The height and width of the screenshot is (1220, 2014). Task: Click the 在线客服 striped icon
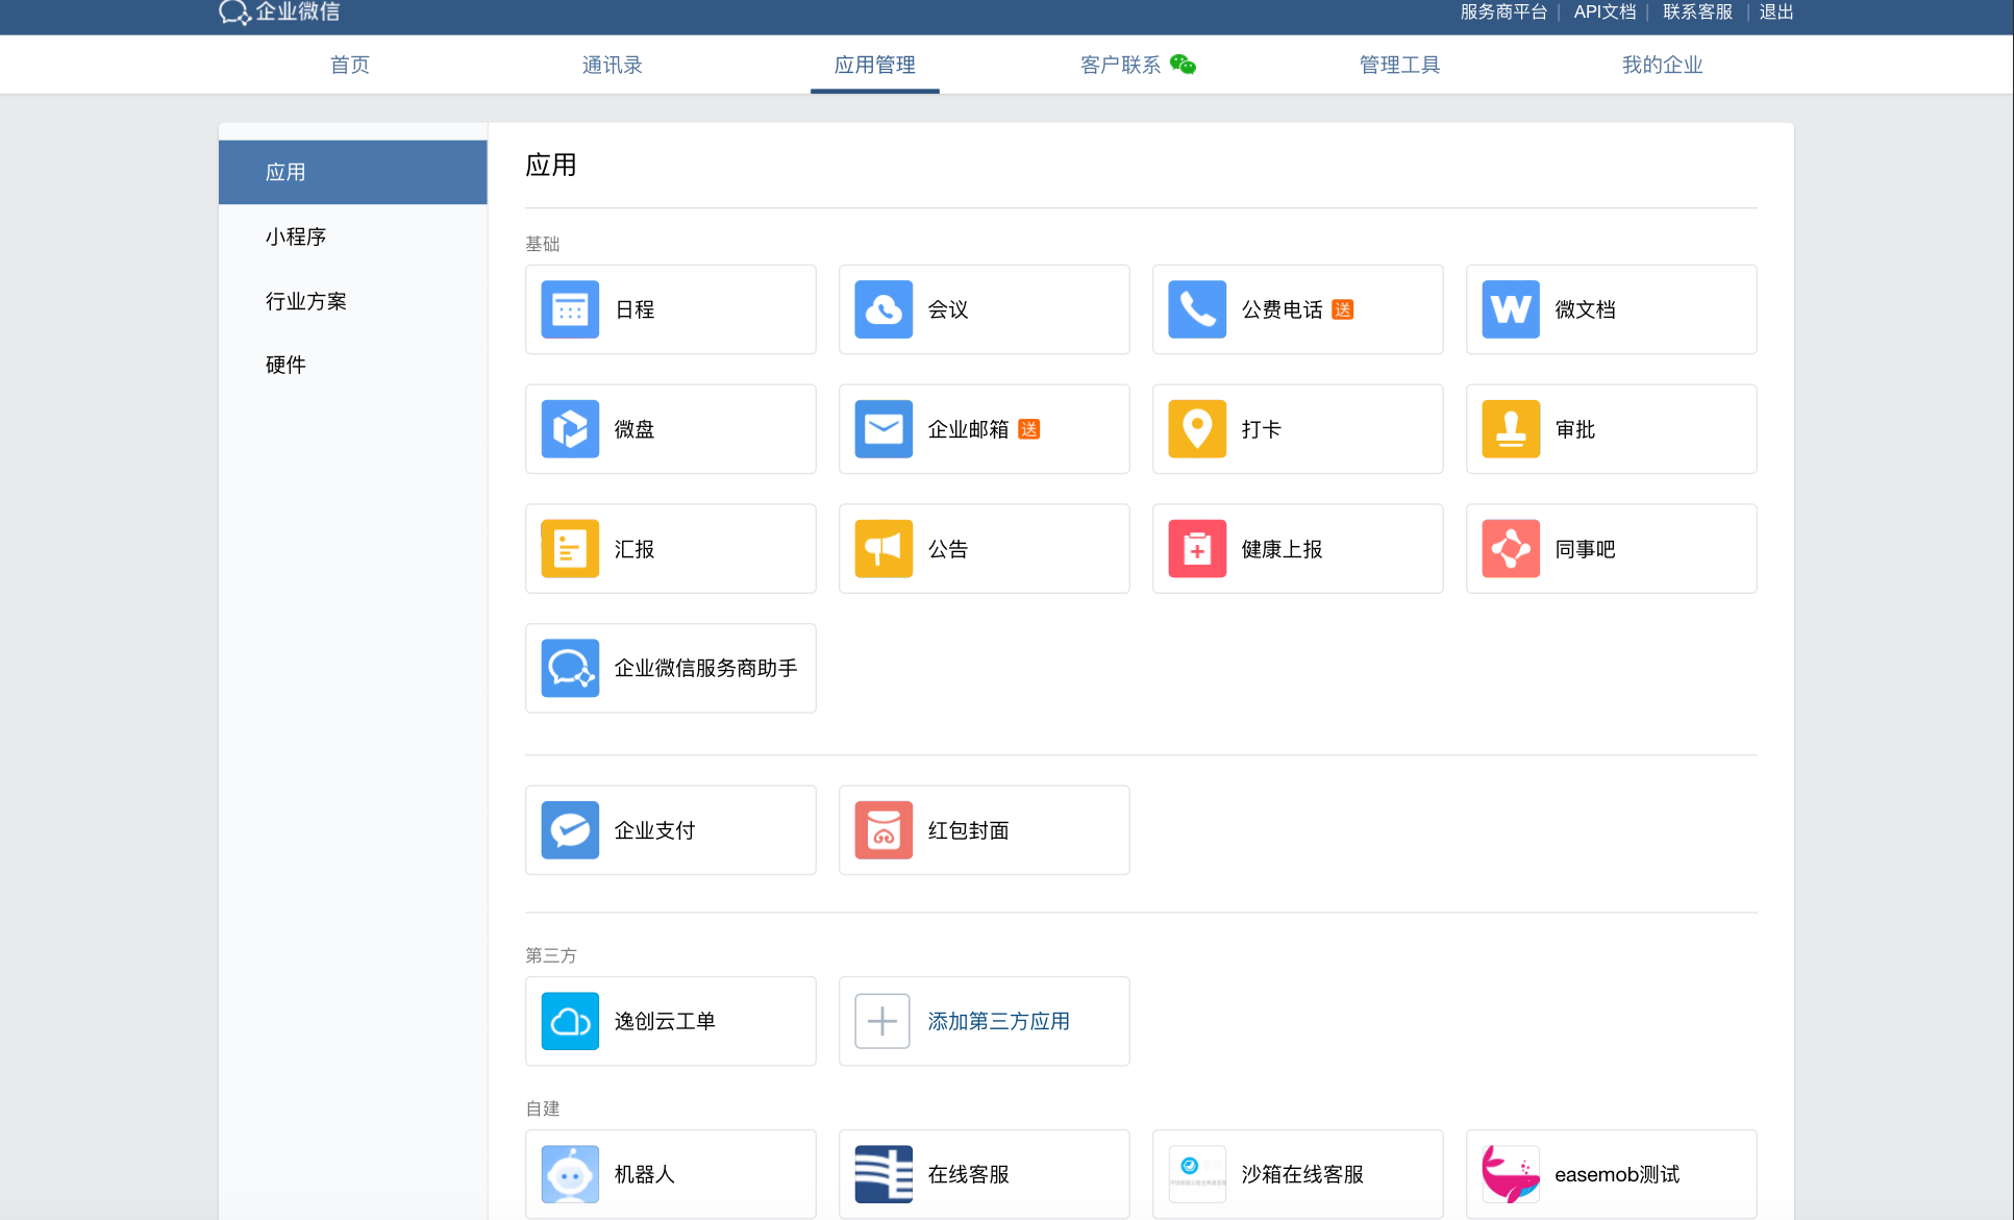pos(883,1174)
